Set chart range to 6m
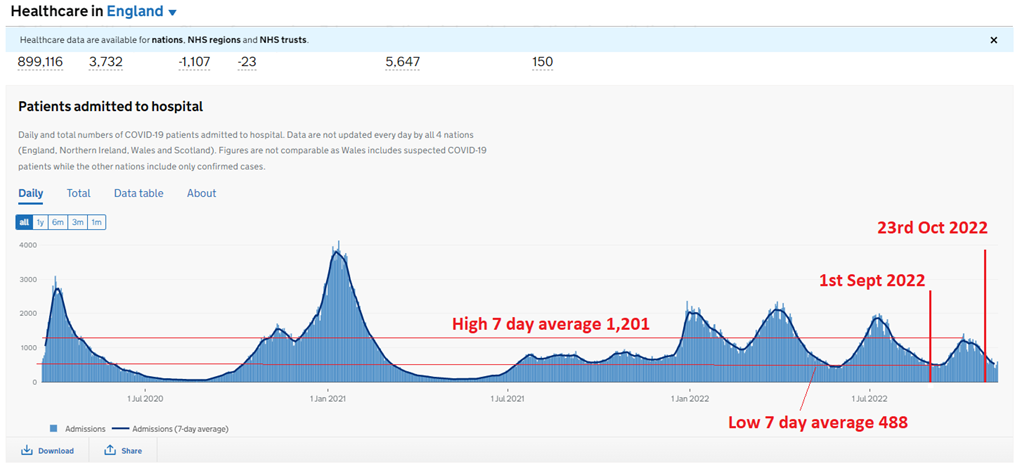 pos(58,222)
